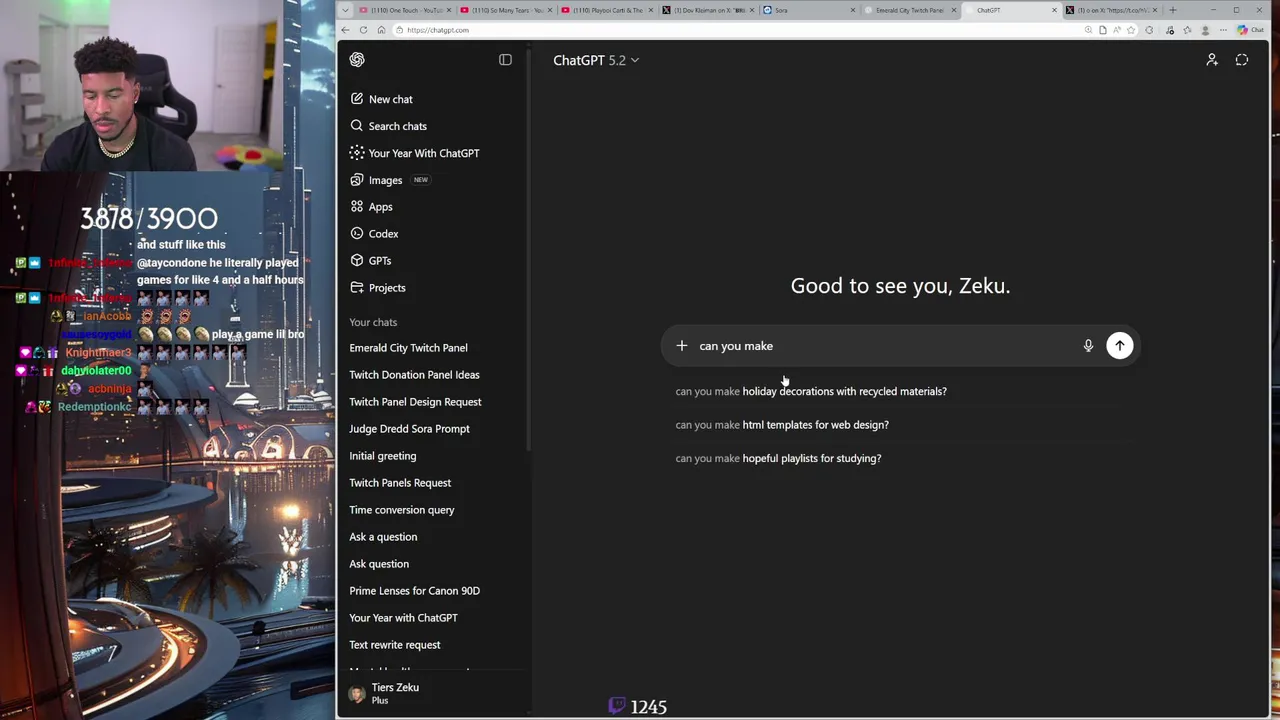Choose suggestion hopeful playlists for studying
This screenshot has width=1280, height=720.
[x=778, y=459]
